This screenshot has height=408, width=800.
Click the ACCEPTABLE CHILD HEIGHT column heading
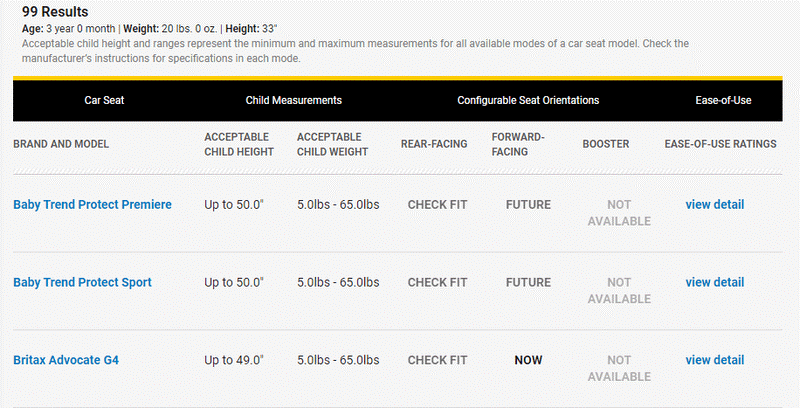click(239, 144)
